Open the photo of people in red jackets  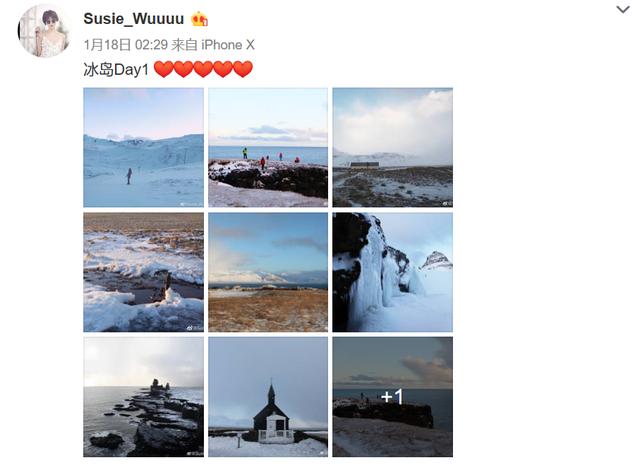268,147
